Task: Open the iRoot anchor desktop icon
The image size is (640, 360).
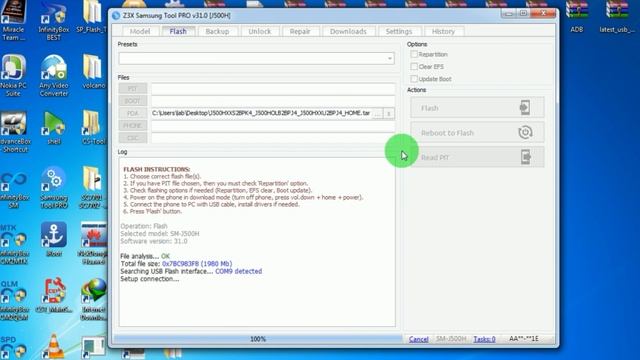Action: click(x=53, y=239)
